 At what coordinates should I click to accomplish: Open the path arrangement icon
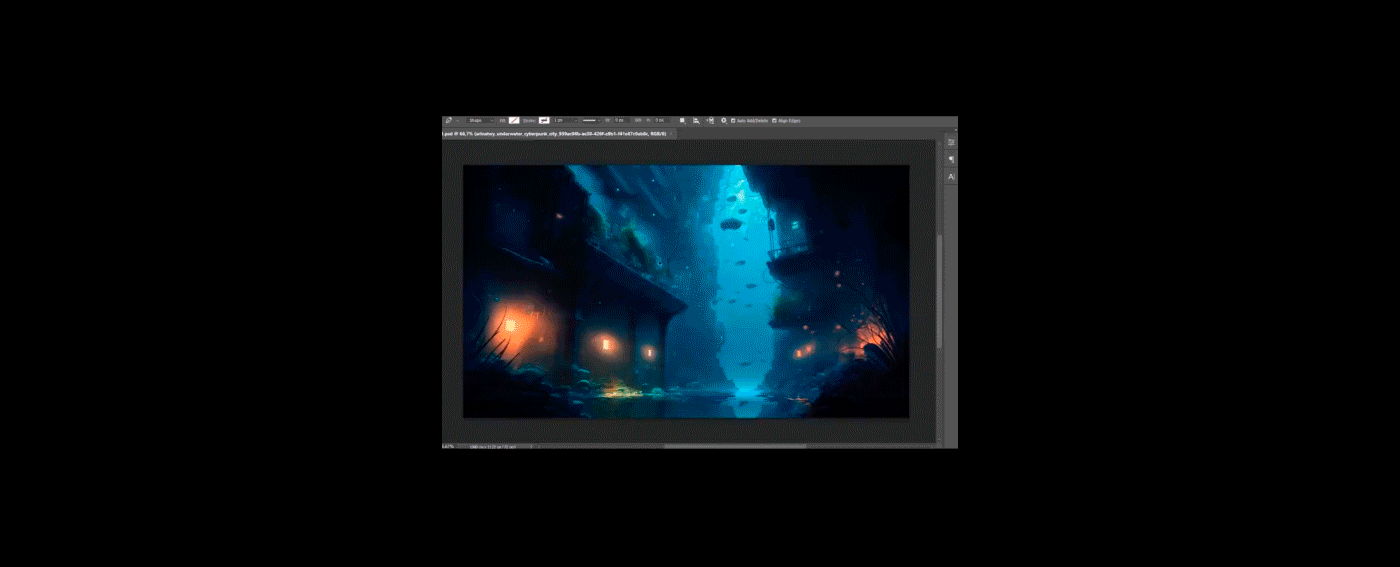710,120
